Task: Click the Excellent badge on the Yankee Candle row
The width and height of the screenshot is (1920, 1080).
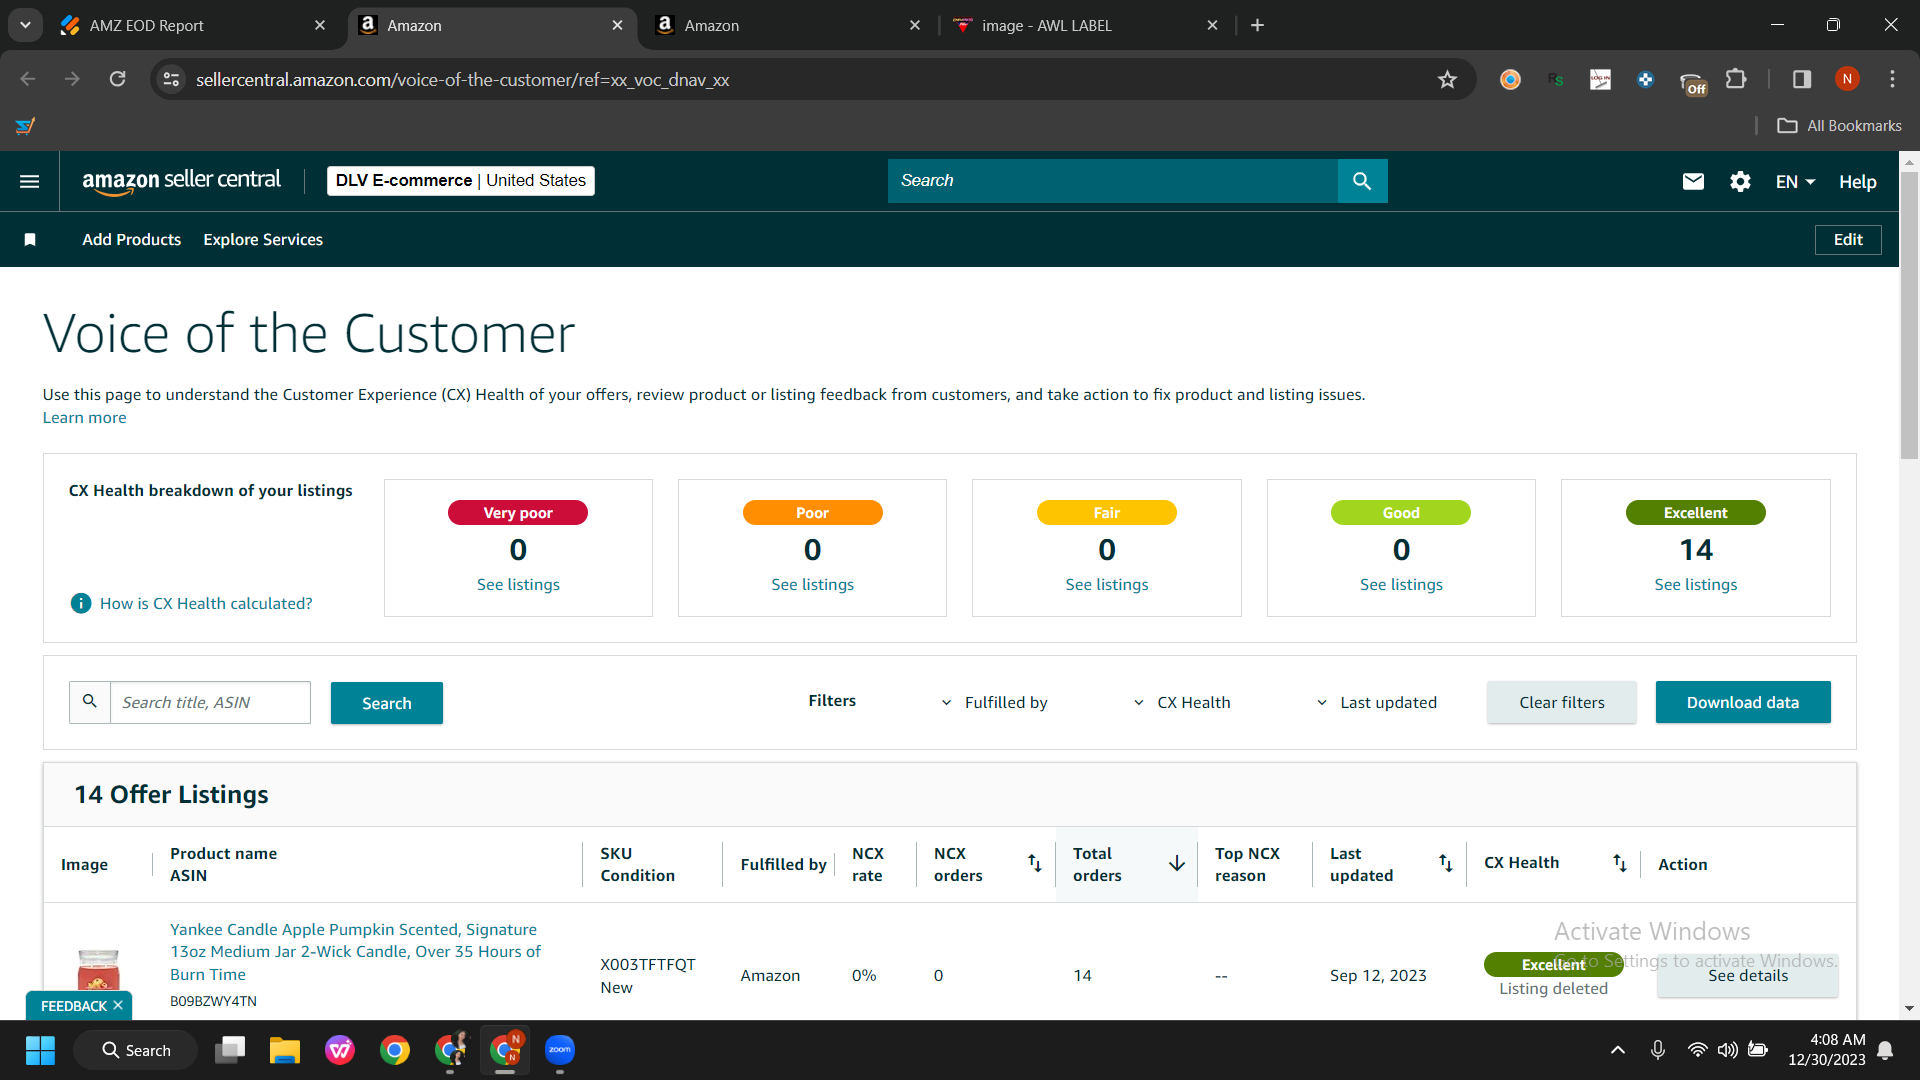Action: coord(1553,964)
